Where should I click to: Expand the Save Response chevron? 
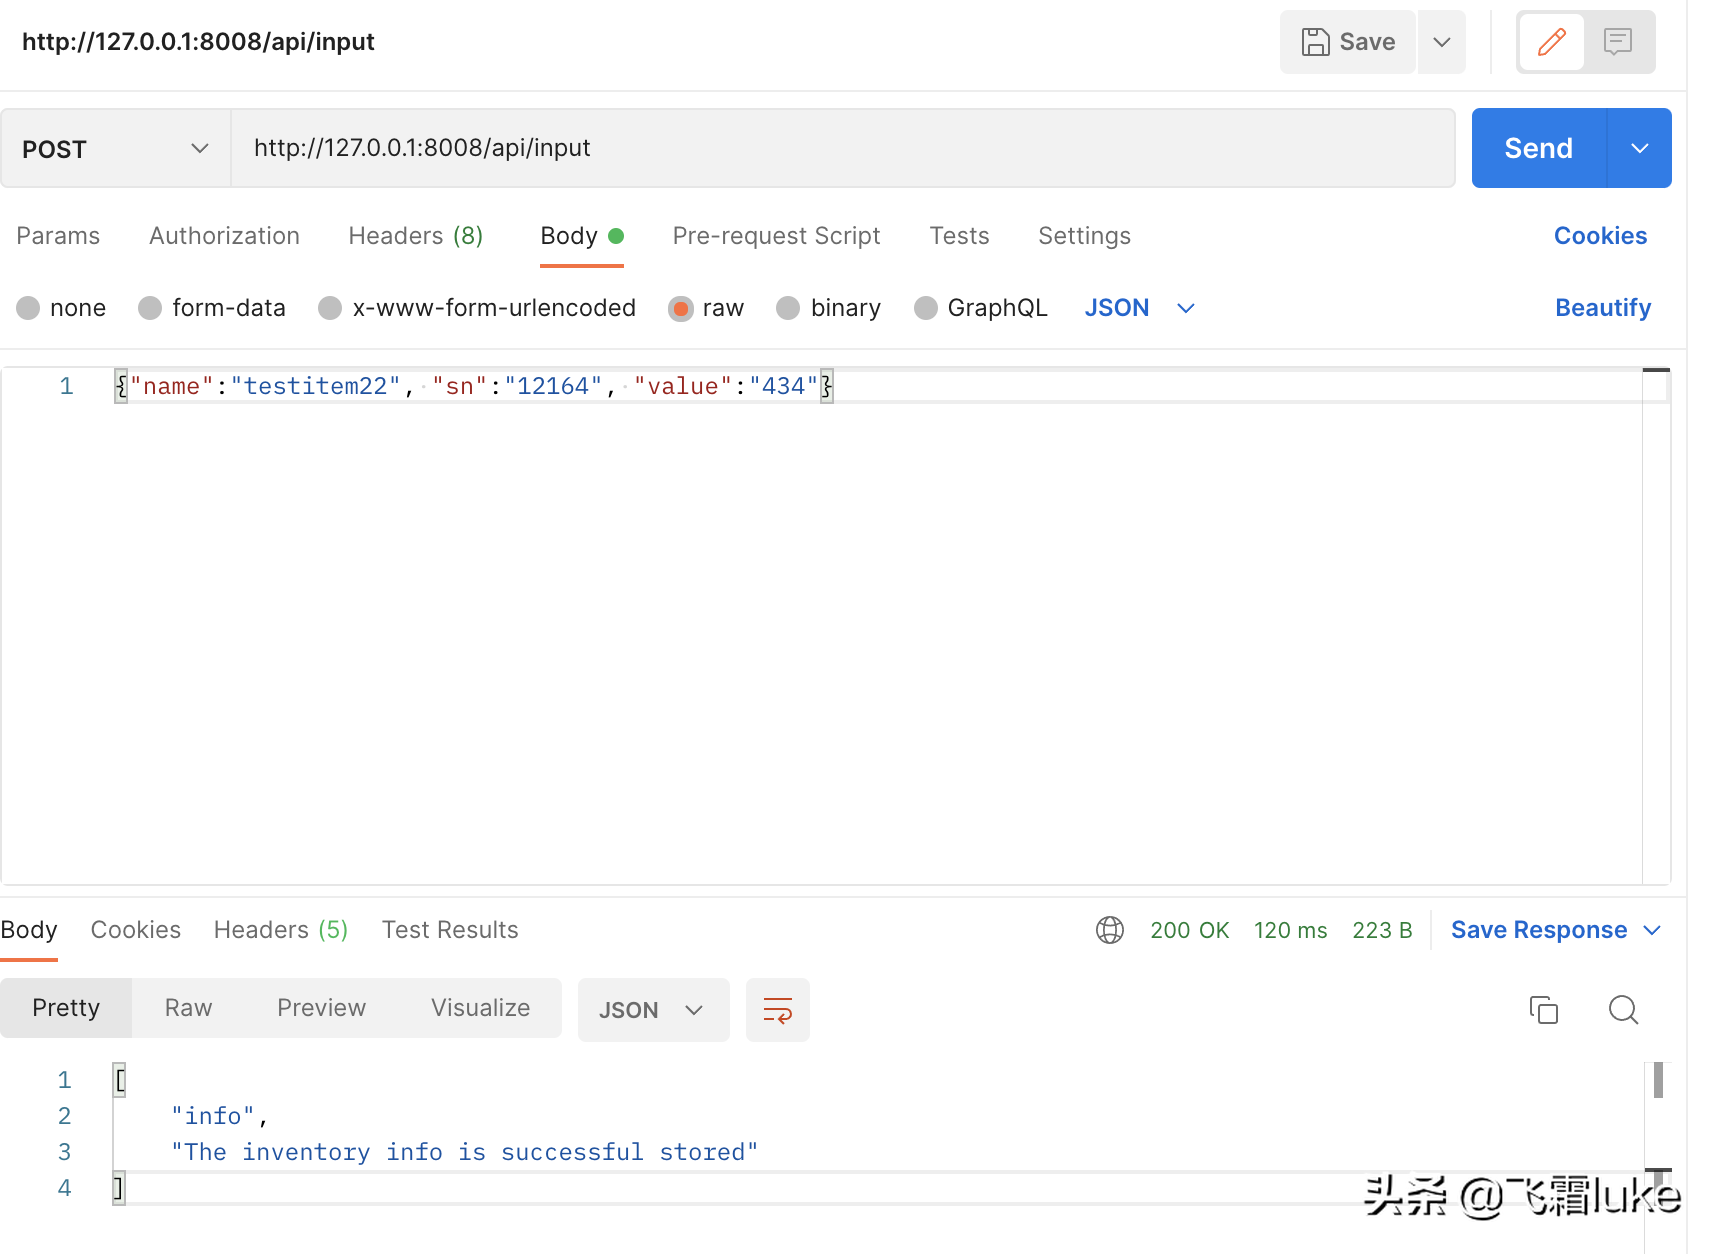click(x=1652, y=930)
